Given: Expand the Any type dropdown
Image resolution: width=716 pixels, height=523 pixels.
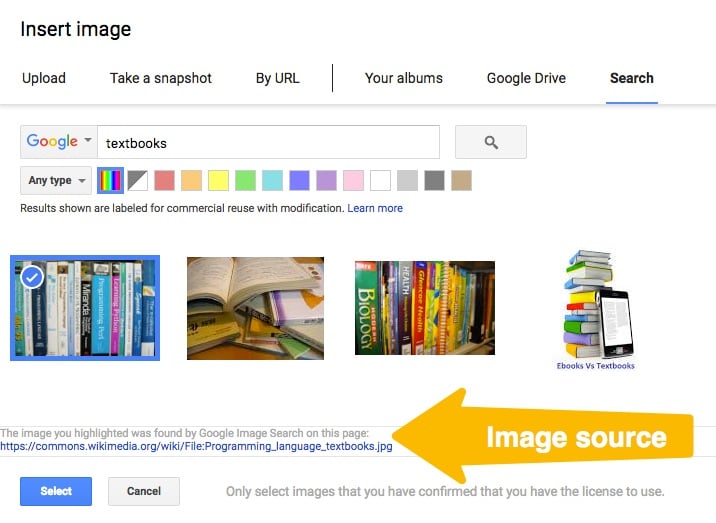Looking at the screenshot, I should click(56, 180).
